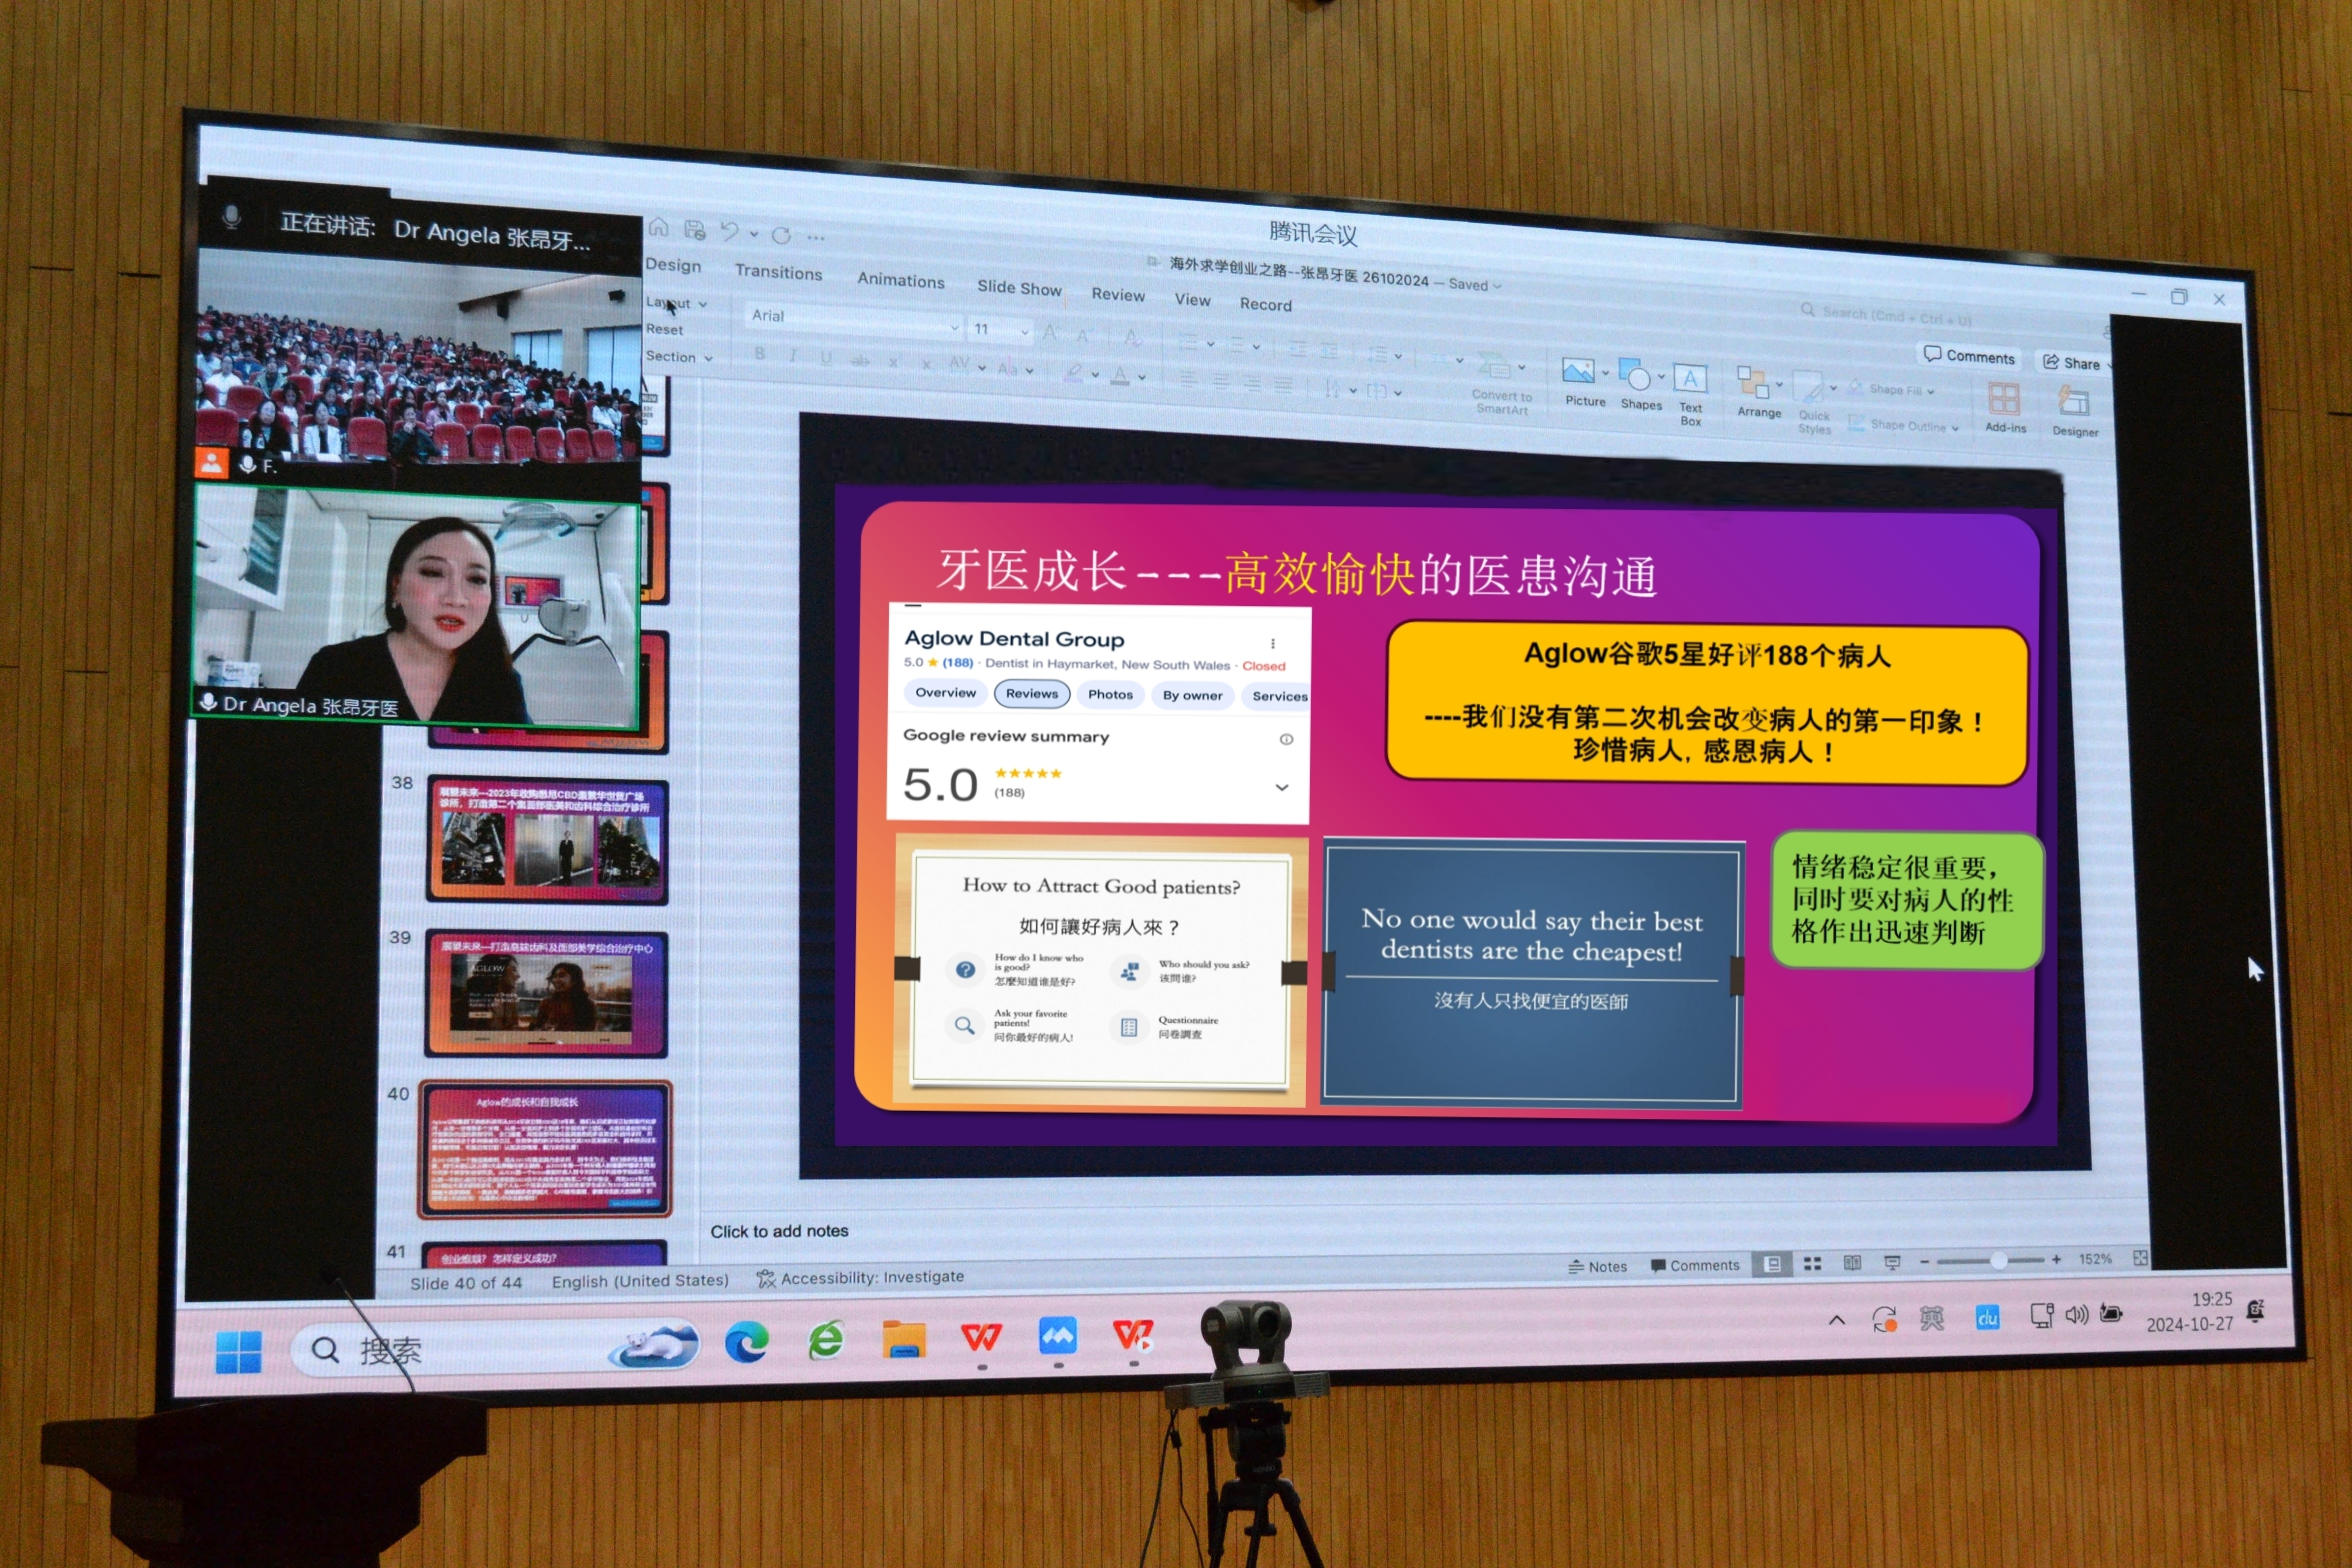Open the Designer pane
2352x1568 pixels.
[x=2074, y=412]
